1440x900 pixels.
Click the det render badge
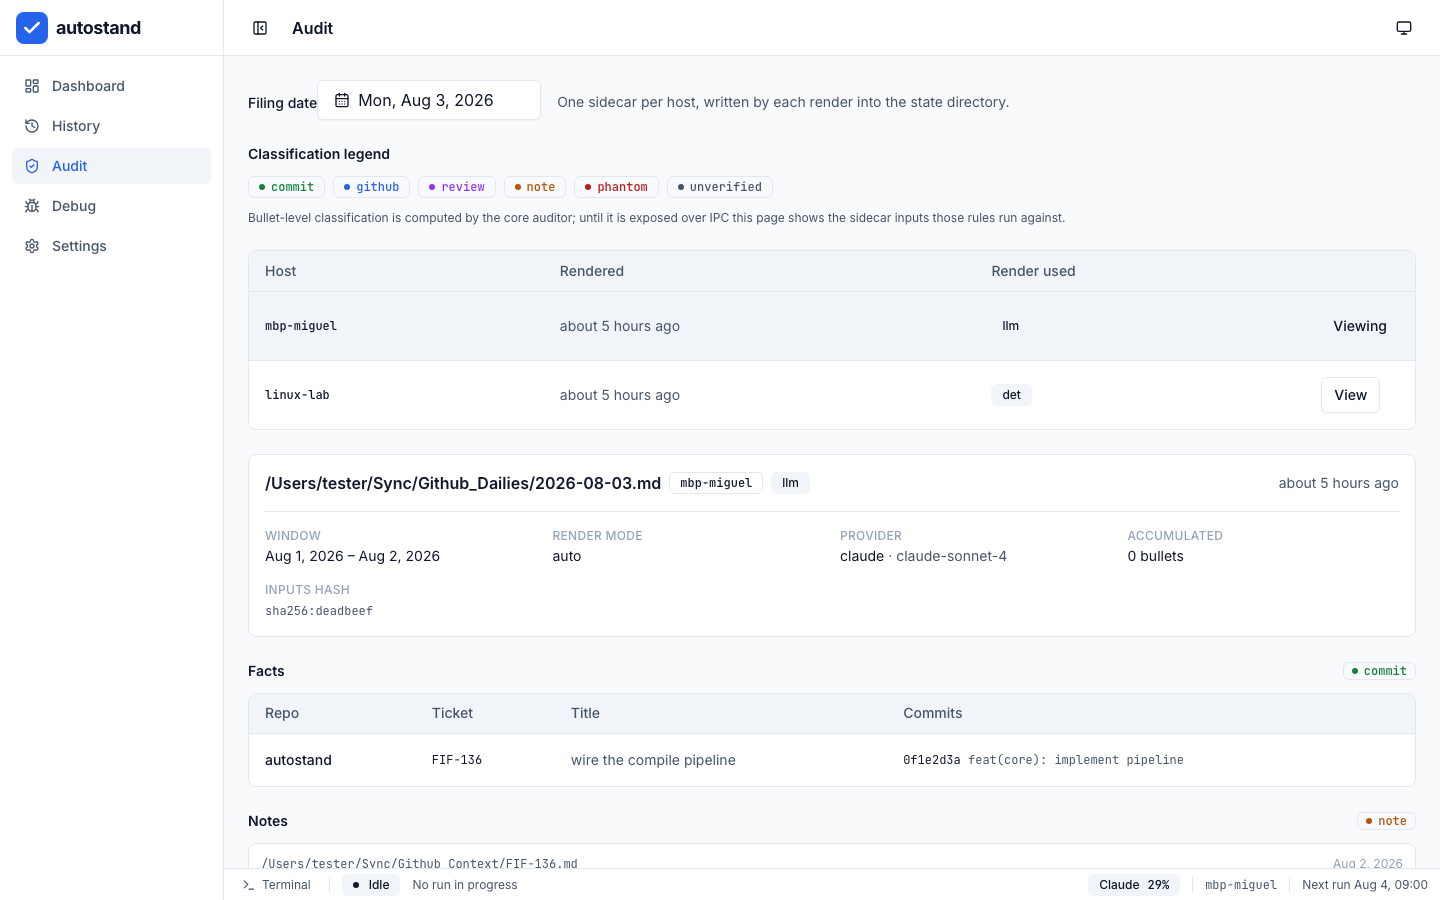(1012, 395)
